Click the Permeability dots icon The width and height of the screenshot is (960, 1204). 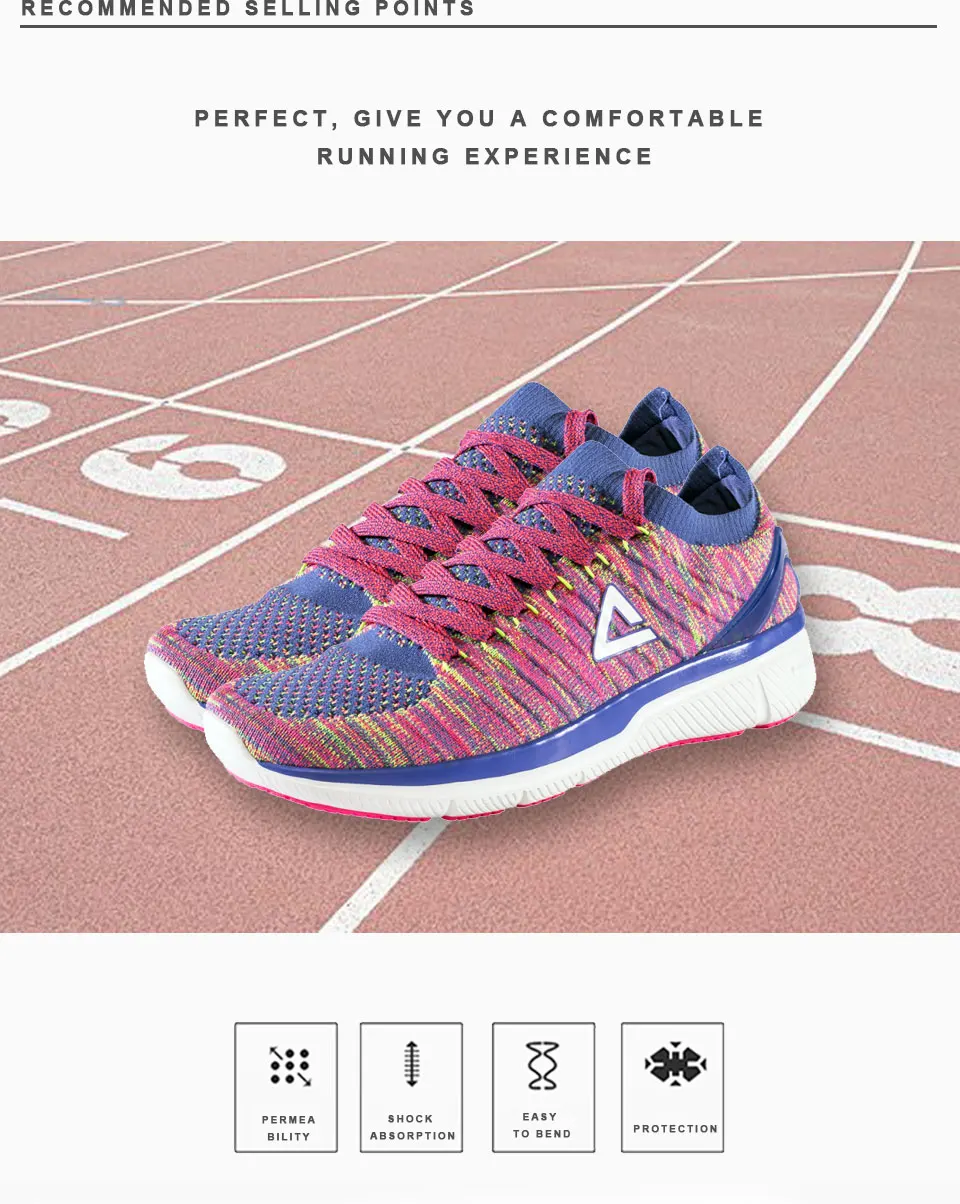point(290,1066)
